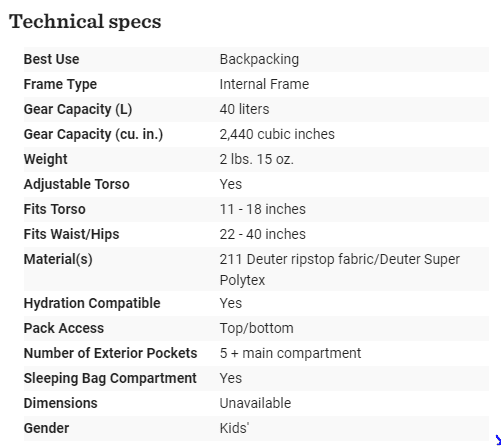Click the blue arrow icon at bottom right
This screenshot has width=501, height=446.
tap(498, 439)
